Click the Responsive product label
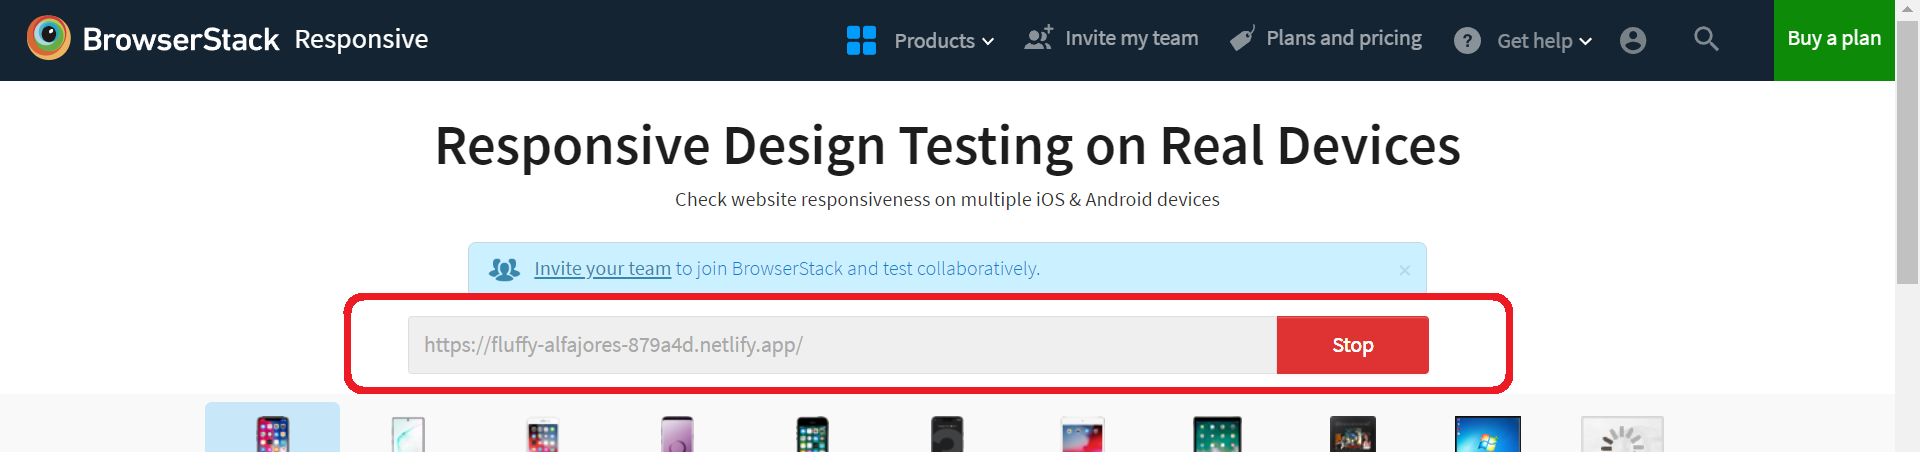 [x=361, y=39]
